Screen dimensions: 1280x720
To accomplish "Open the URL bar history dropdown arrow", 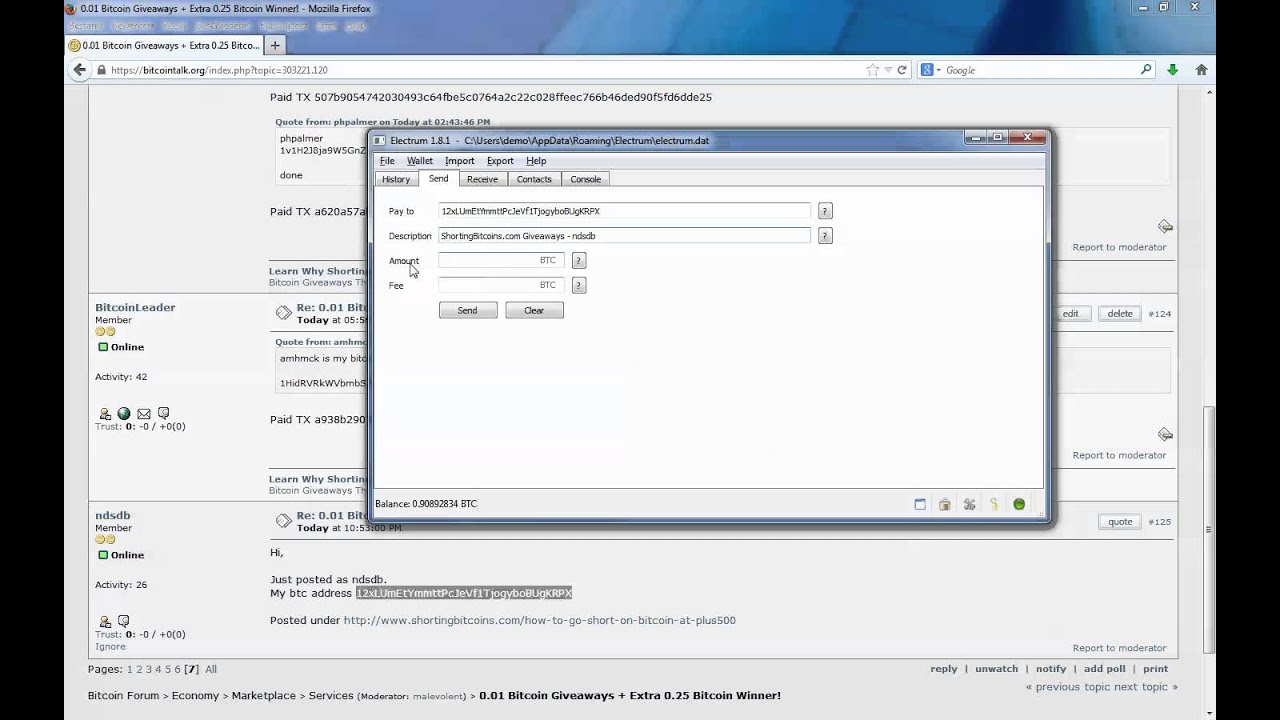I will 886,70.
